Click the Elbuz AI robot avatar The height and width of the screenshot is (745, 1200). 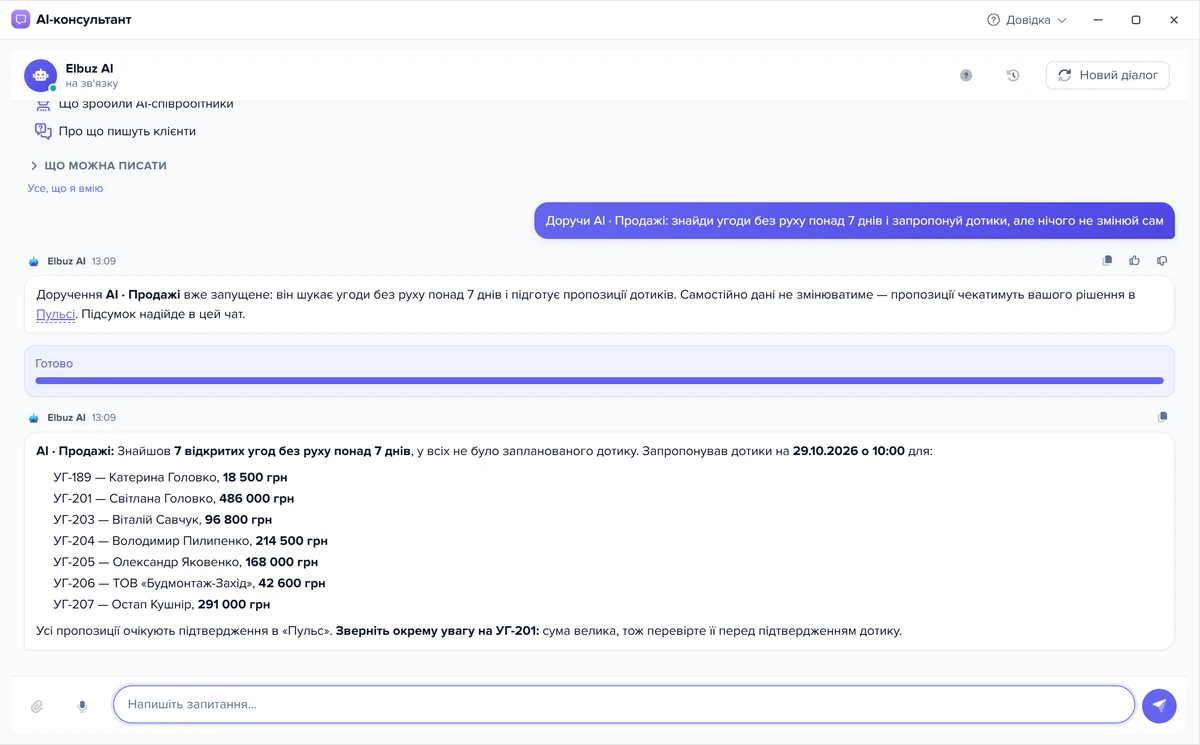click(40, 75)
